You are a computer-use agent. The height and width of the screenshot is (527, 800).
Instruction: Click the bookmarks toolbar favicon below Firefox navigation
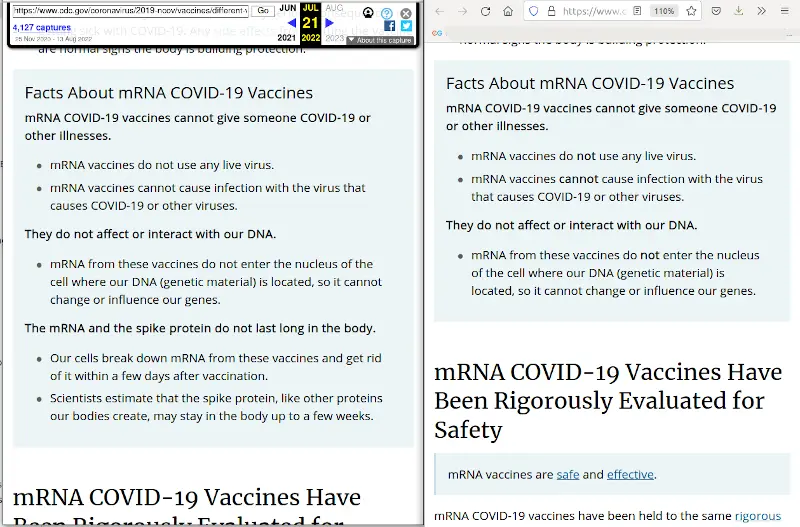(x=437, y=33)
